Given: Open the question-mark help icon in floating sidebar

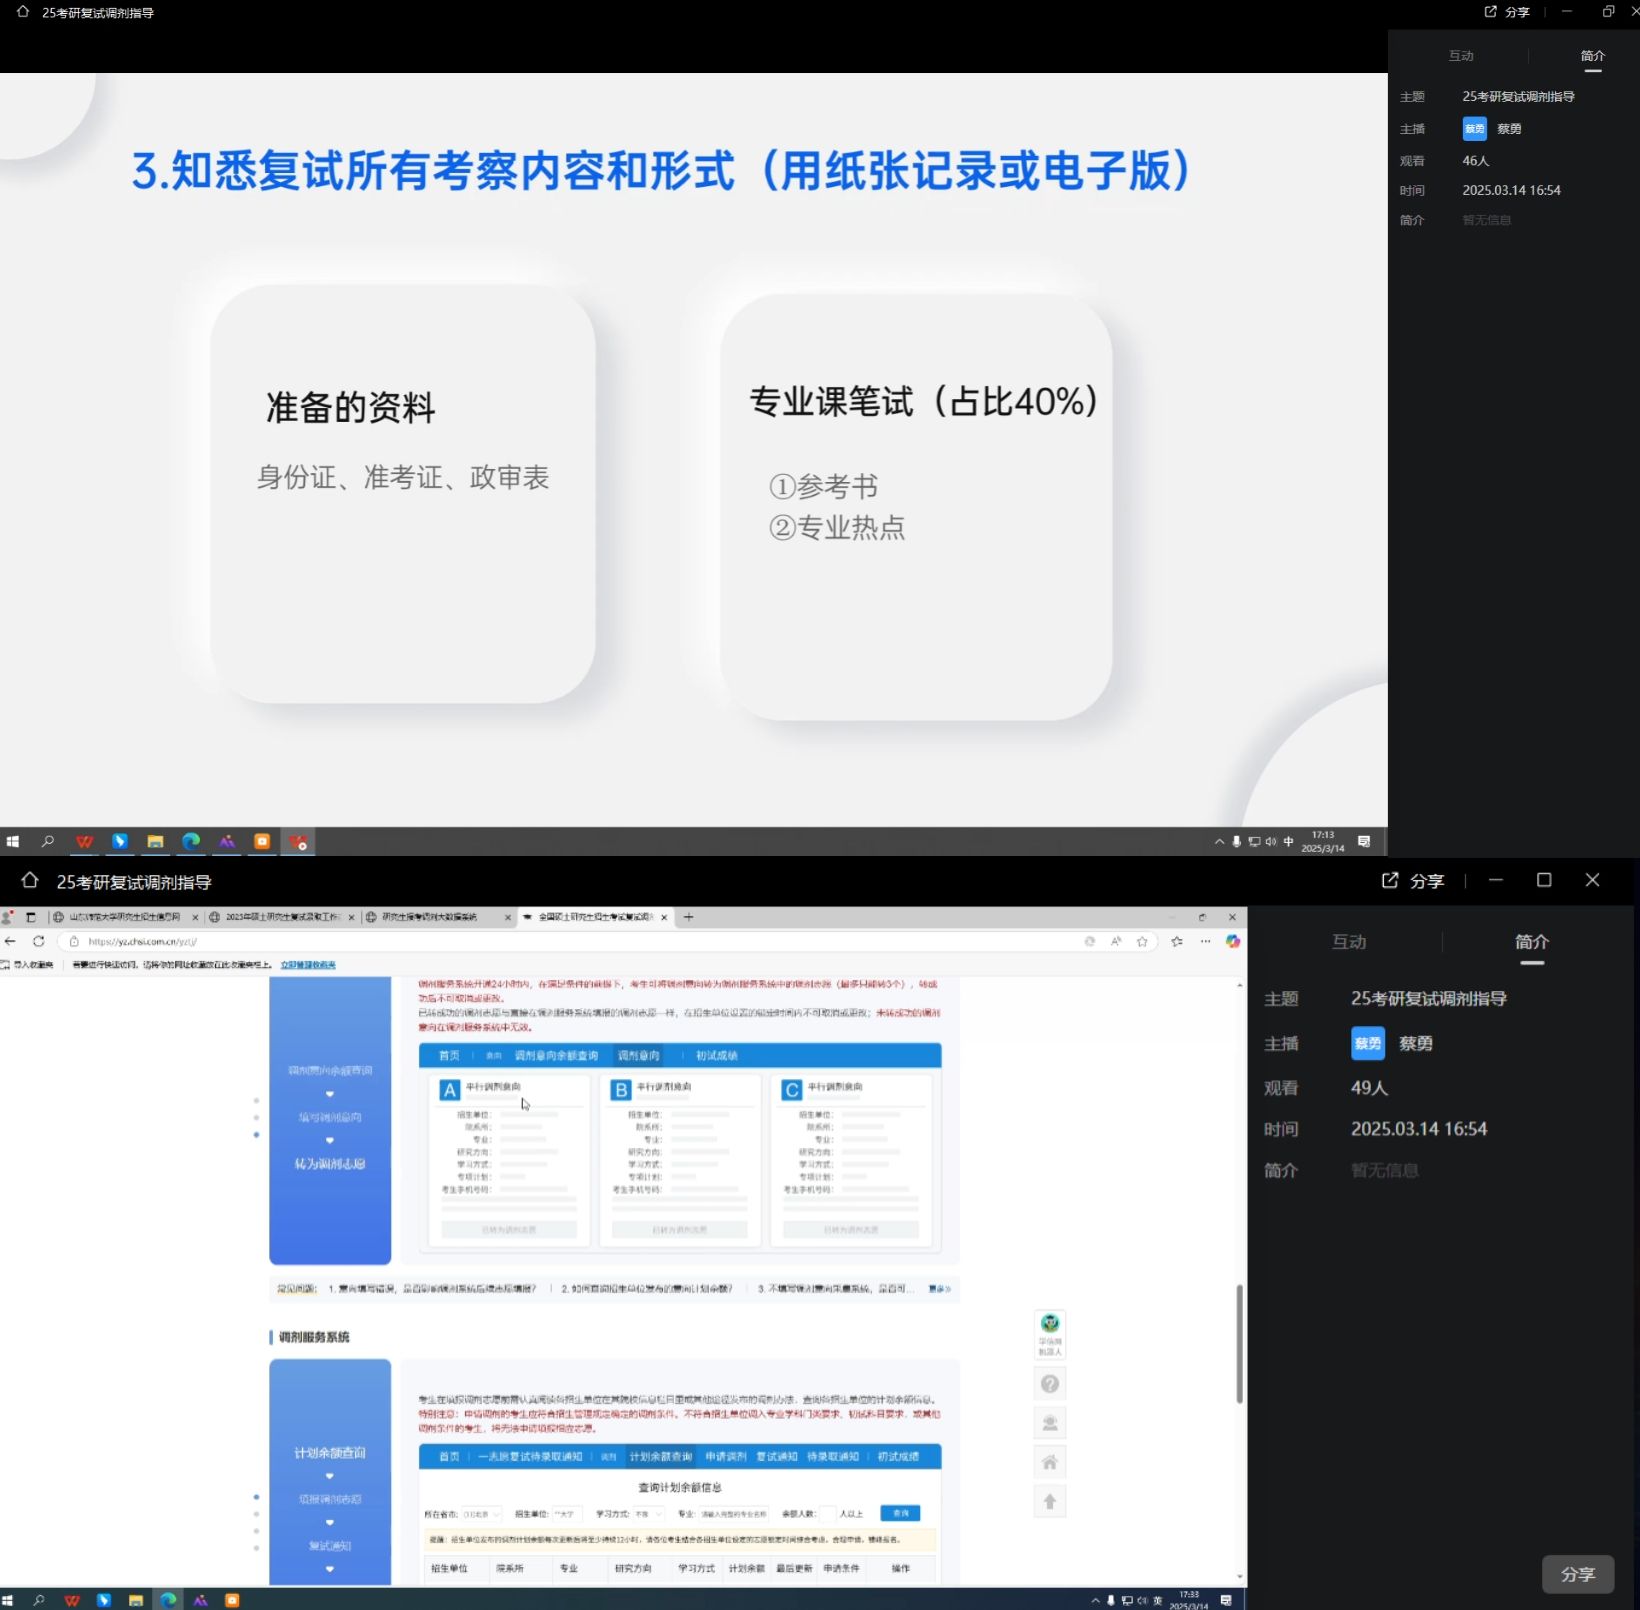Looking at the screenshot, I should click(x=1049, y=1384).
